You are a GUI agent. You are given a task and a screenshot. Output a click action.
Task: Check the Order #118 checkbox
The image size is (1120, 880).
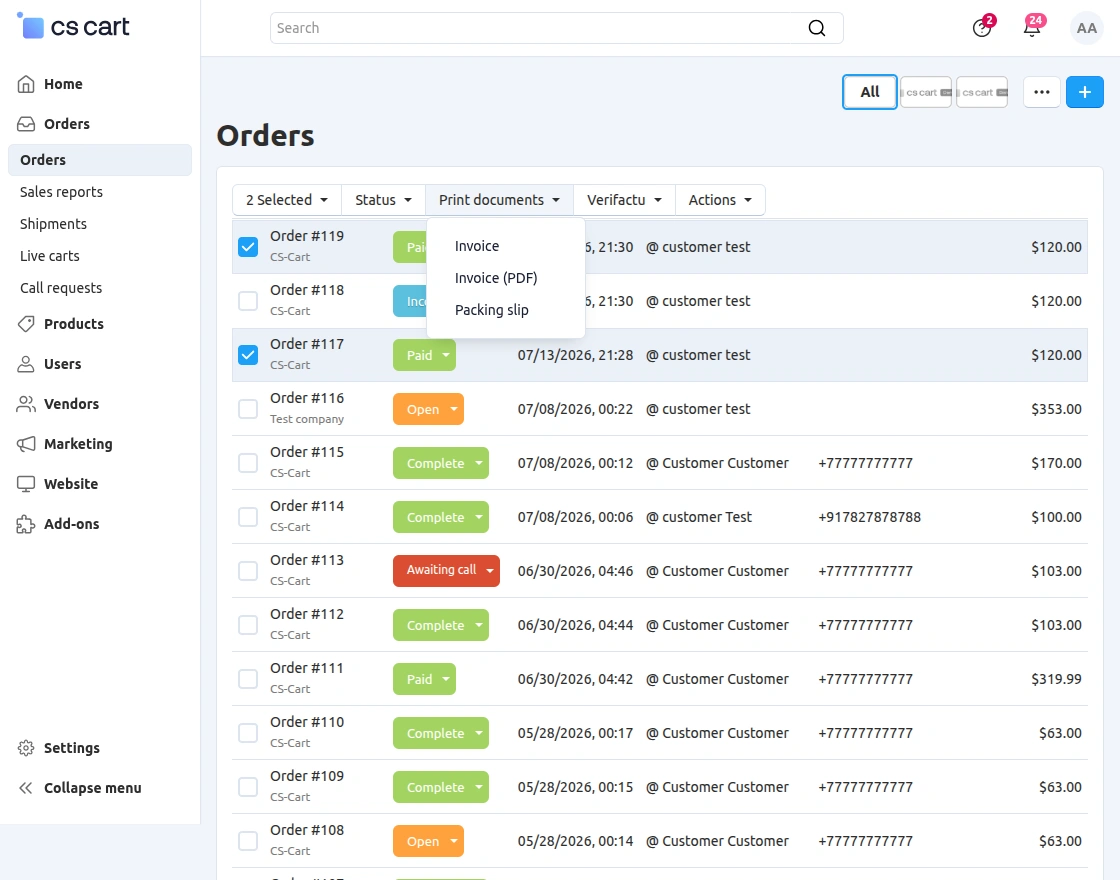pos(248,301)
